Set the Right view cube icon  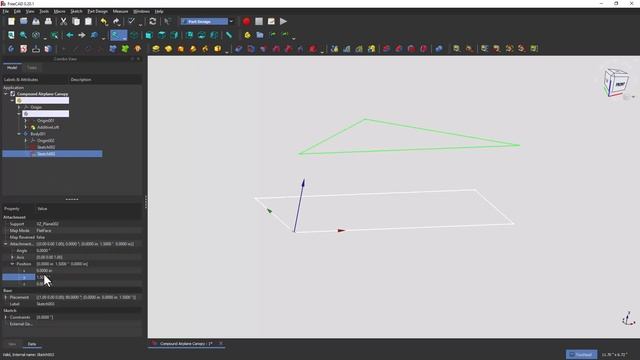174,35
